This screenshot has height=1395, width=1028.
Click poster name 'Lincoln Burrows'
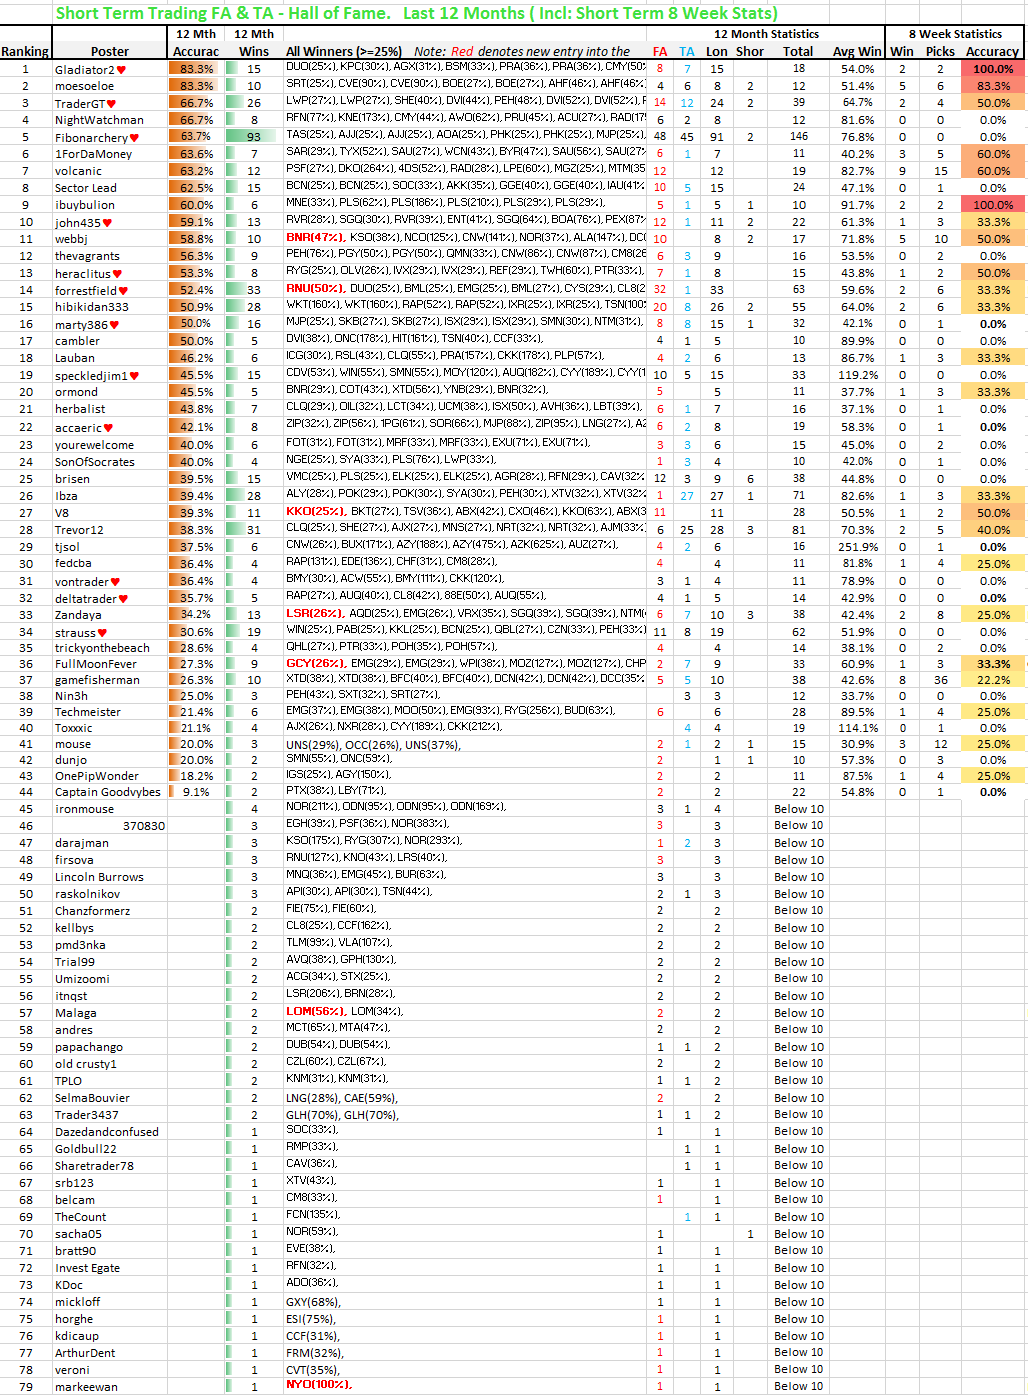pyautogui.click(x=99, y=878)
